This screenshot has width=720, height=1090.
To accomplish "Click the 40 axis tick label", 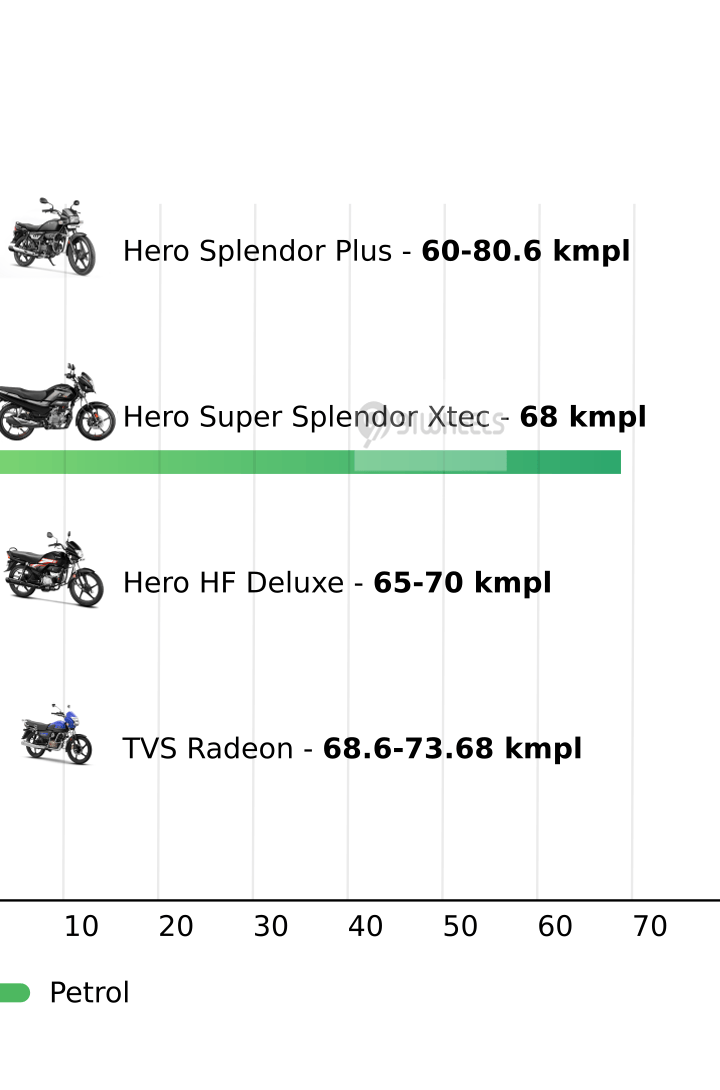I will click(366, 927).
